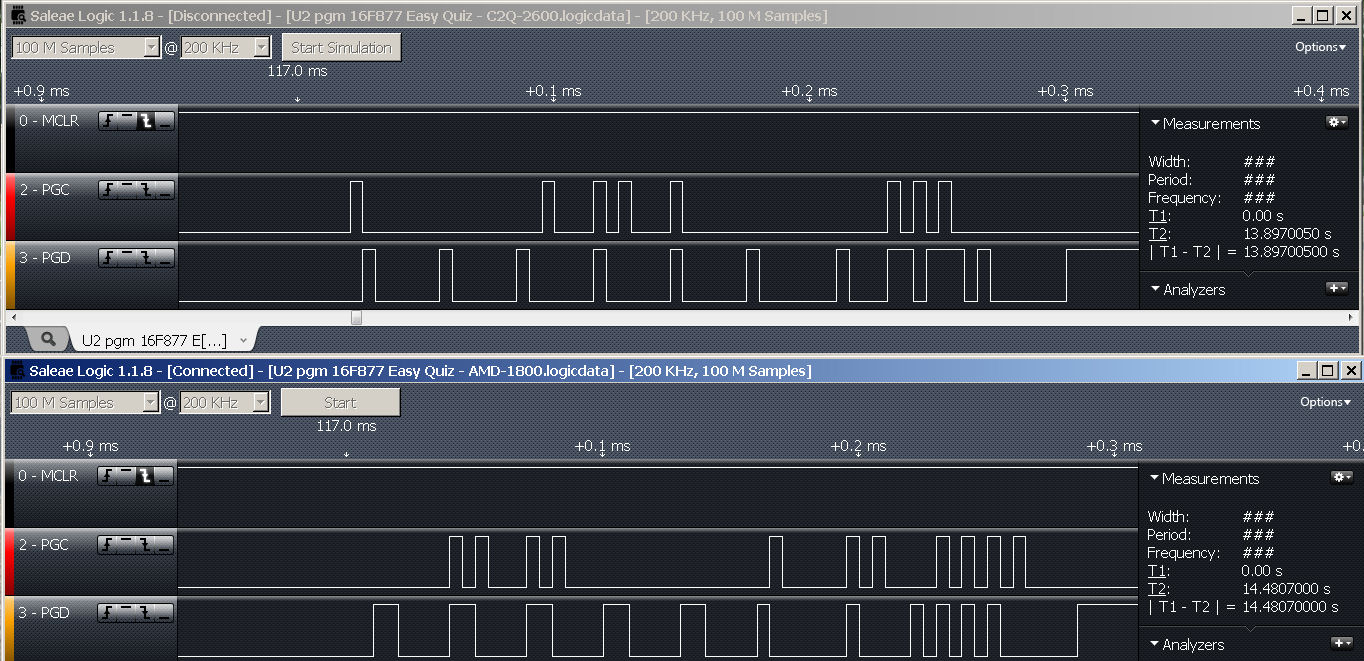Set rising edge trigger on bottom PGD channel
The height and width of the screenshot is (661, 1364).
(x=108, y=613)
